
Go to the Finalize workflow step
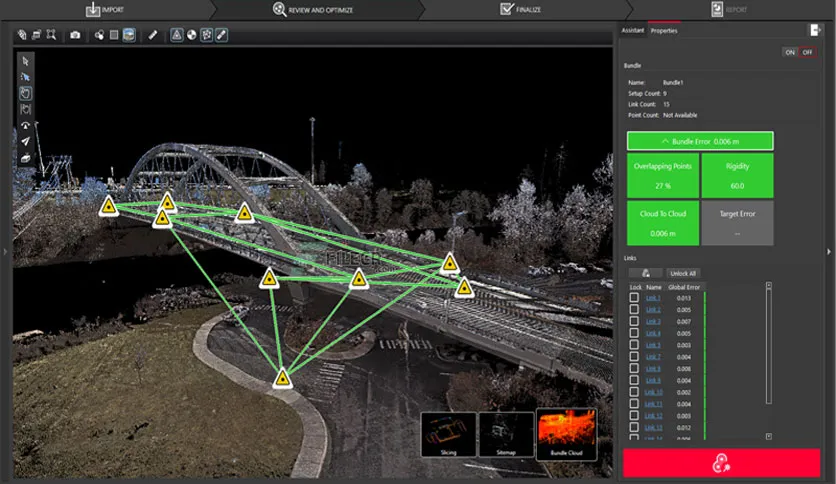520,9
